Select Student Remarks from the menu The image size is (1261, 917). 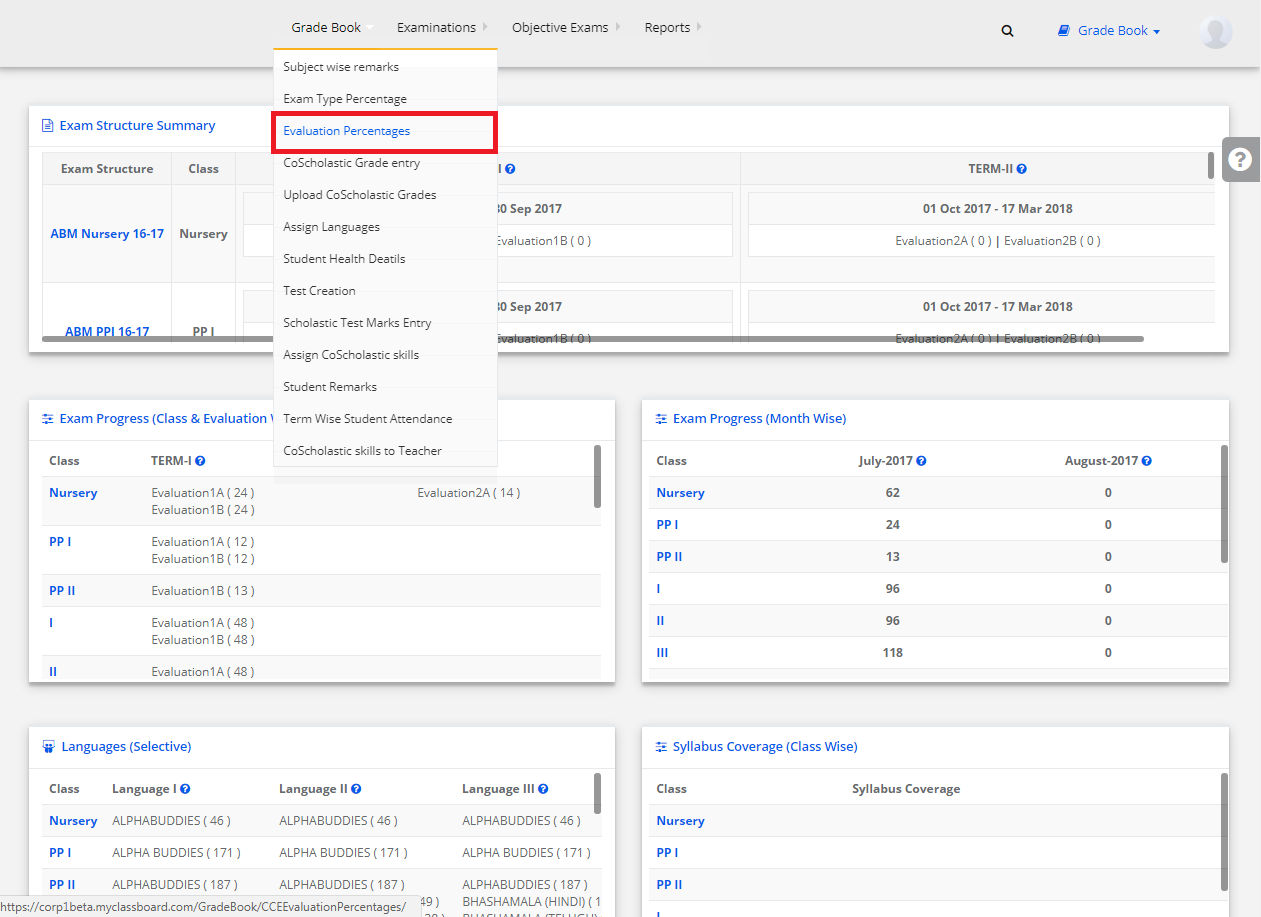coord(330,387)
